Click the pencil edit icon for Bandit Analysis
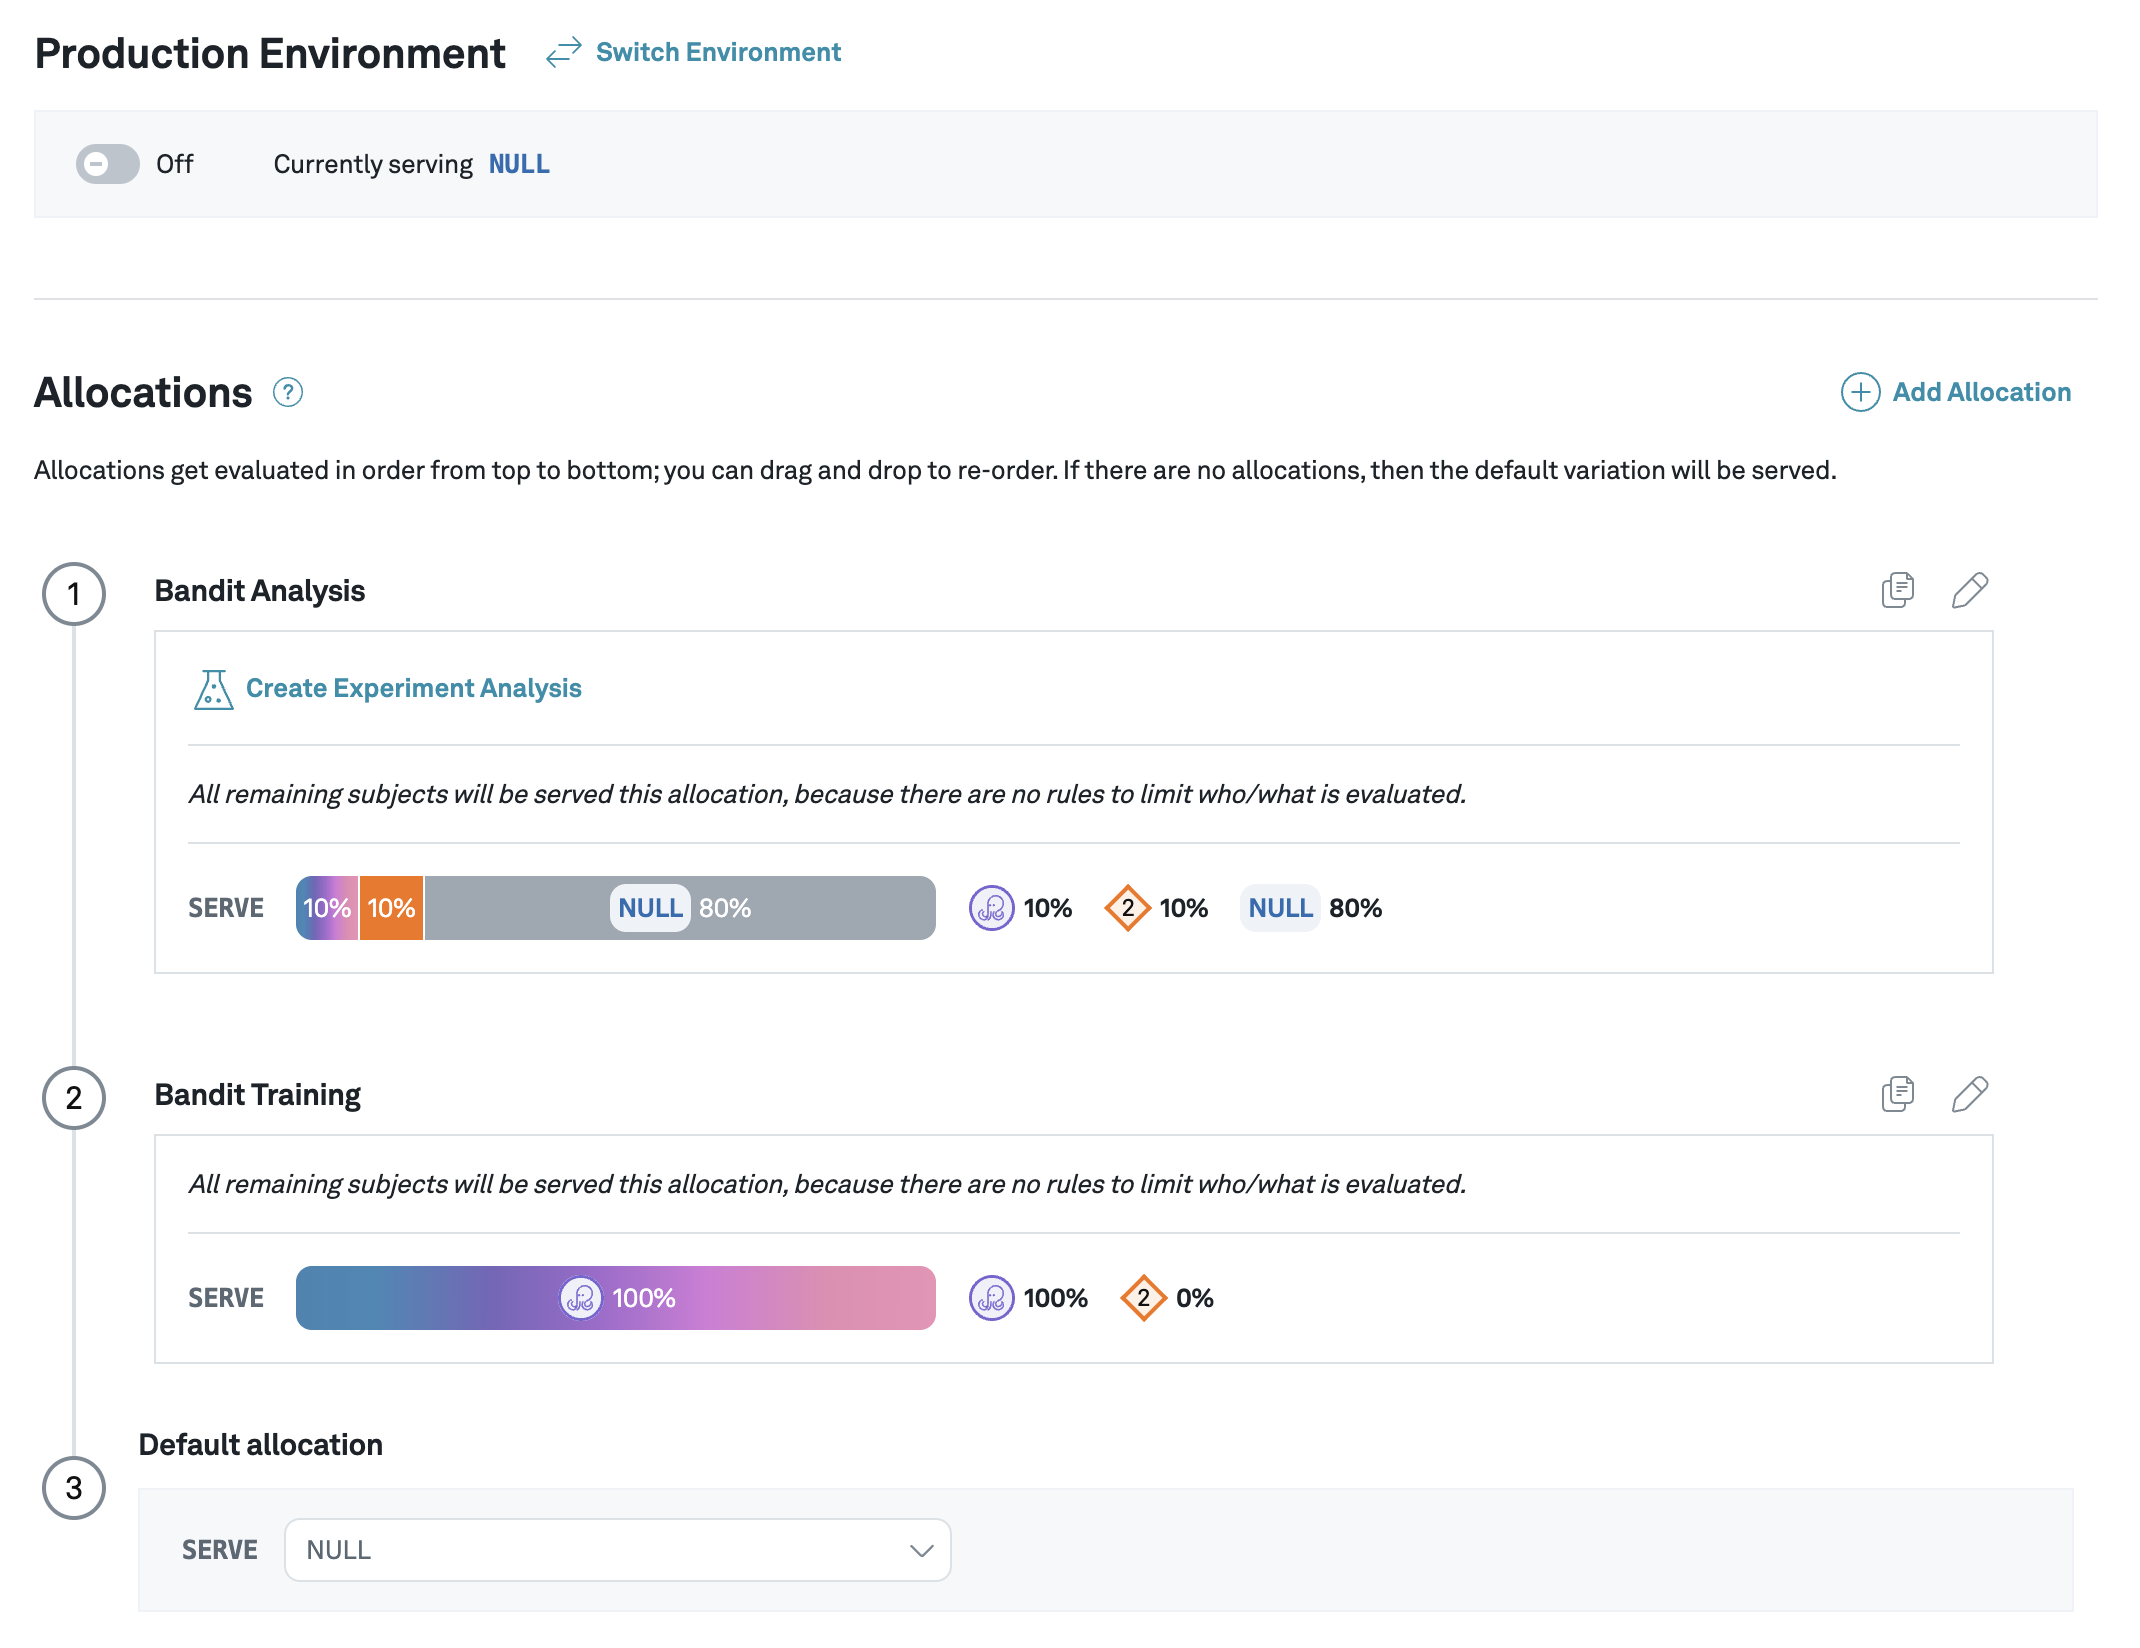Screen dimensions: 2140x1648 [1969, 590]
